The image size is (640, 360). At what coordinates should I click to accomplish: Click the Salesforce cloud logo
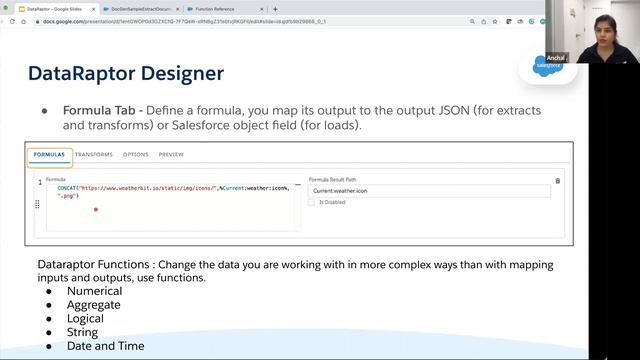pyautogui.click(x=548, y=67)
